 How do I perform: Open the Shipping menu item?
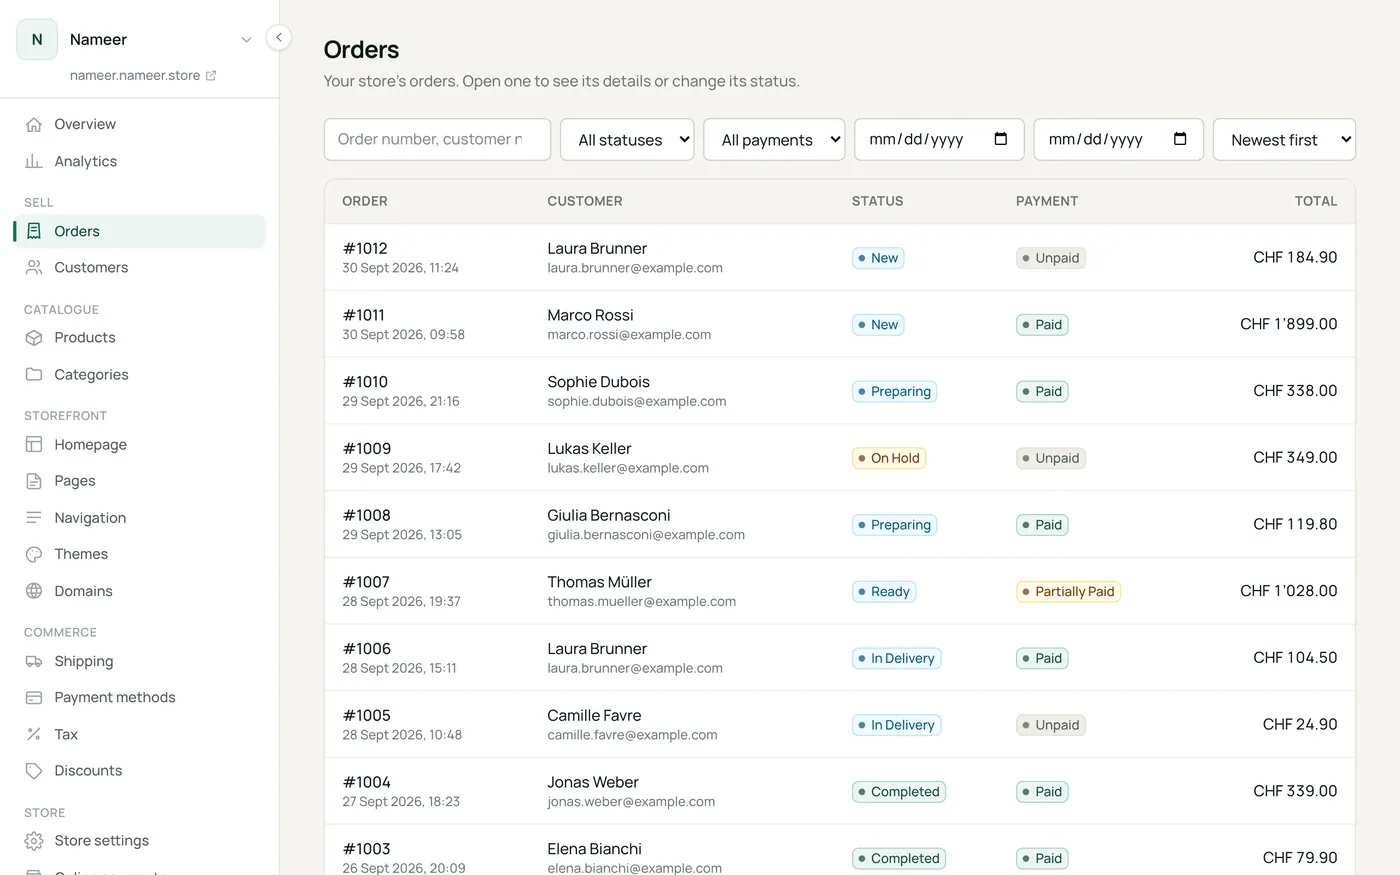(140, 661)
